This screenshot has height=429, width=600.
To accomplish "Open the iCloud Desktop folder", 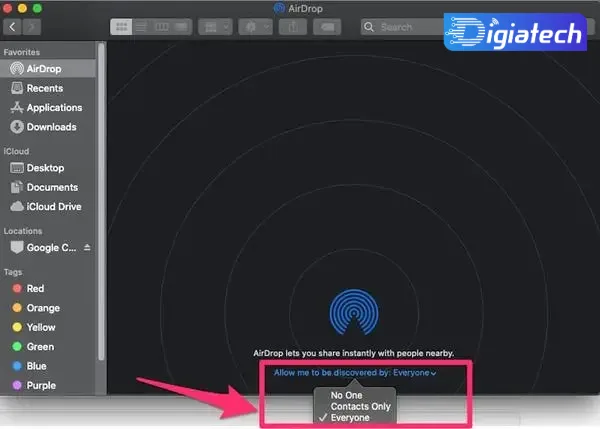I will click(47, 168).
